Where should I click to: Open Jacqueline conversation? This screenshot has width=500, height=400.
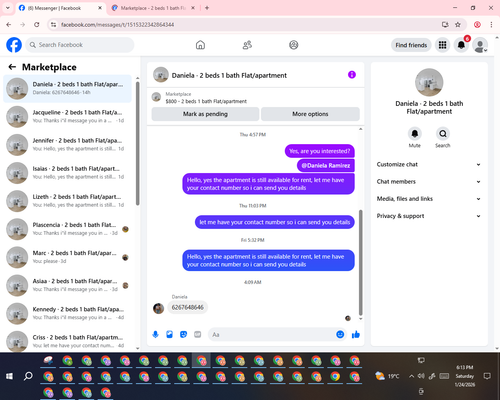point(67,117)
